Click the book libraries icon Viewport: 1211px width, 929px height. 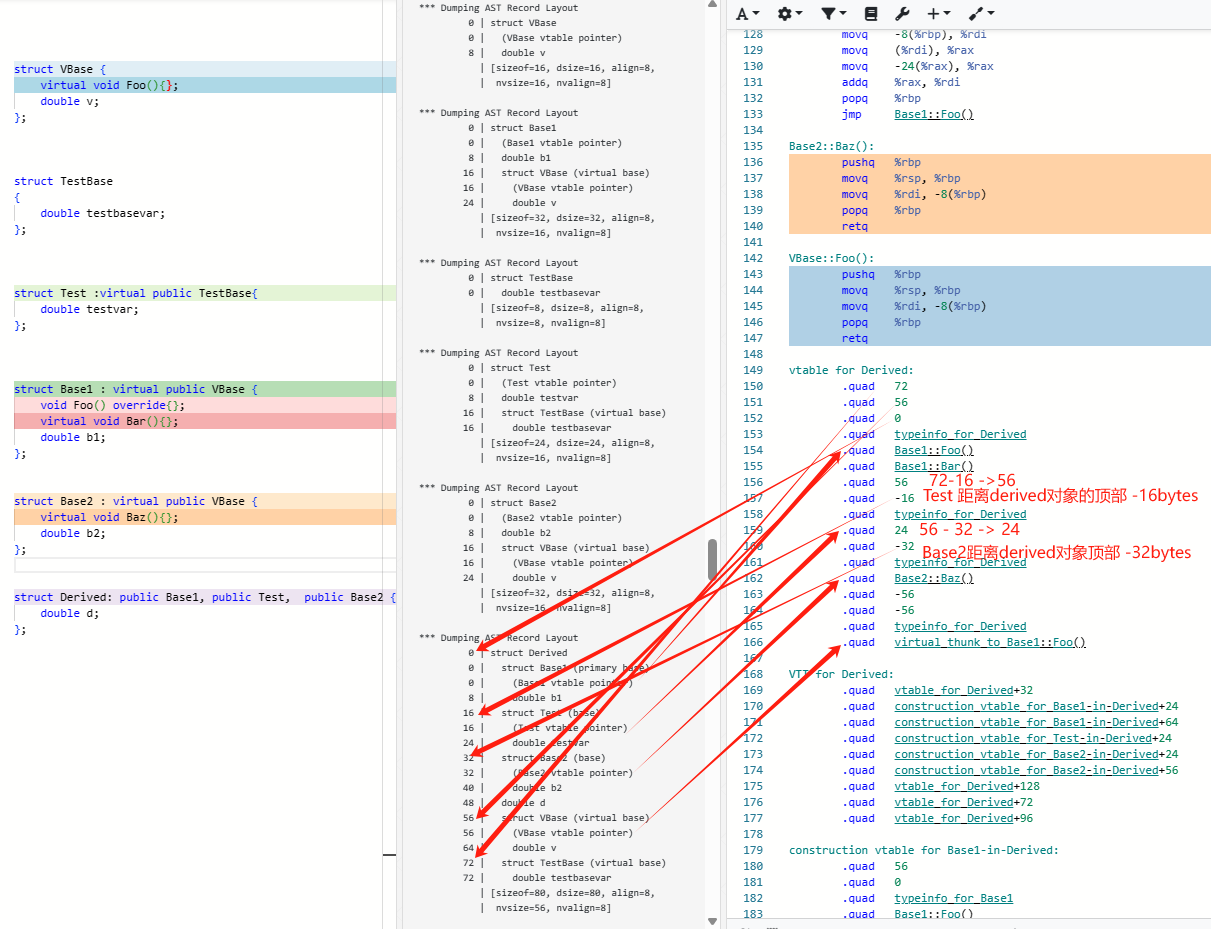pos(871,14)
